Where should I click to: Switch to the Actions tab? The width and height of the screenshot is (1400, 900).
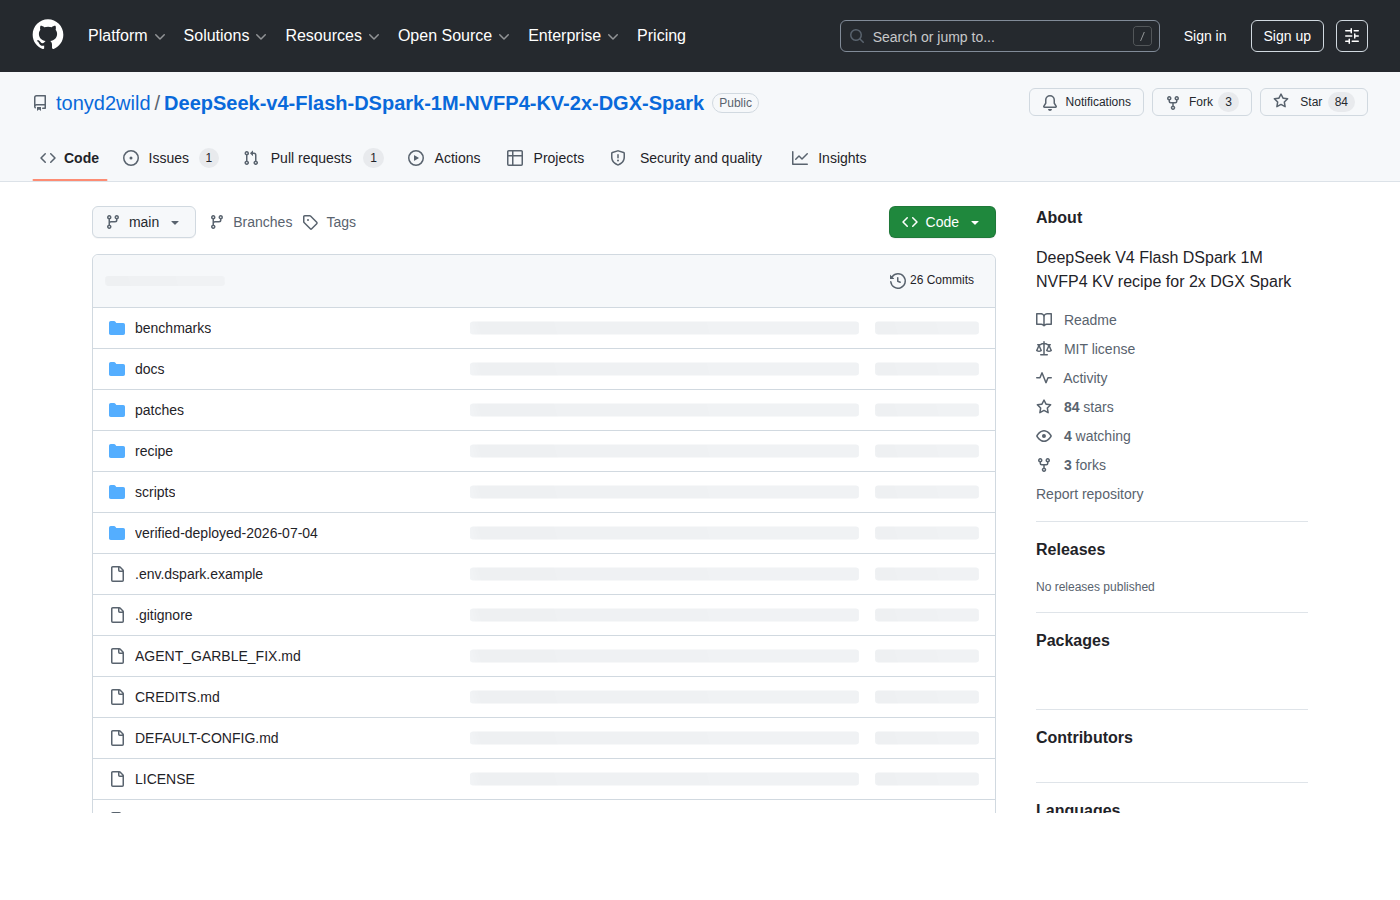click(x=444, y=158)
